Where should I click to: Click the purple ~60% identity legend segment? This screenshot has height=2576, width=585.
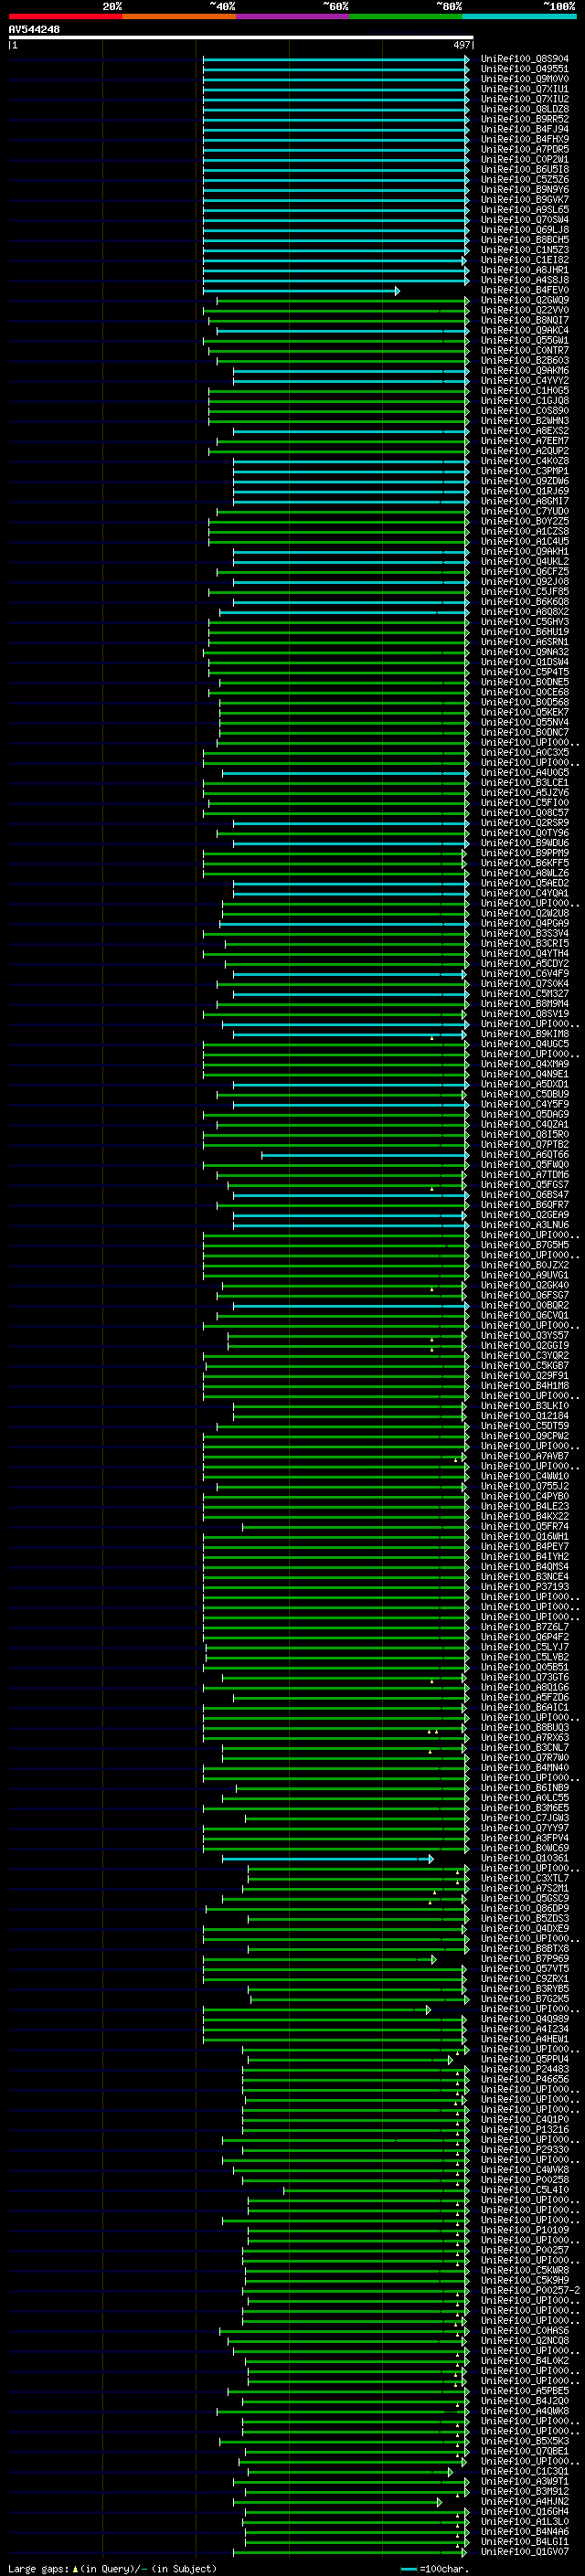[x=293, y=16]
